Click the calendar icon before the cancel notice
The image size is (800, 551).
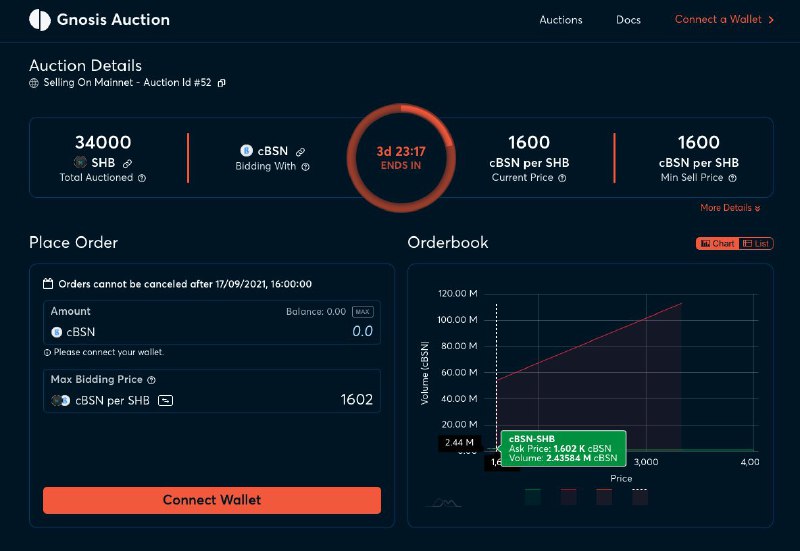point(48,284)
